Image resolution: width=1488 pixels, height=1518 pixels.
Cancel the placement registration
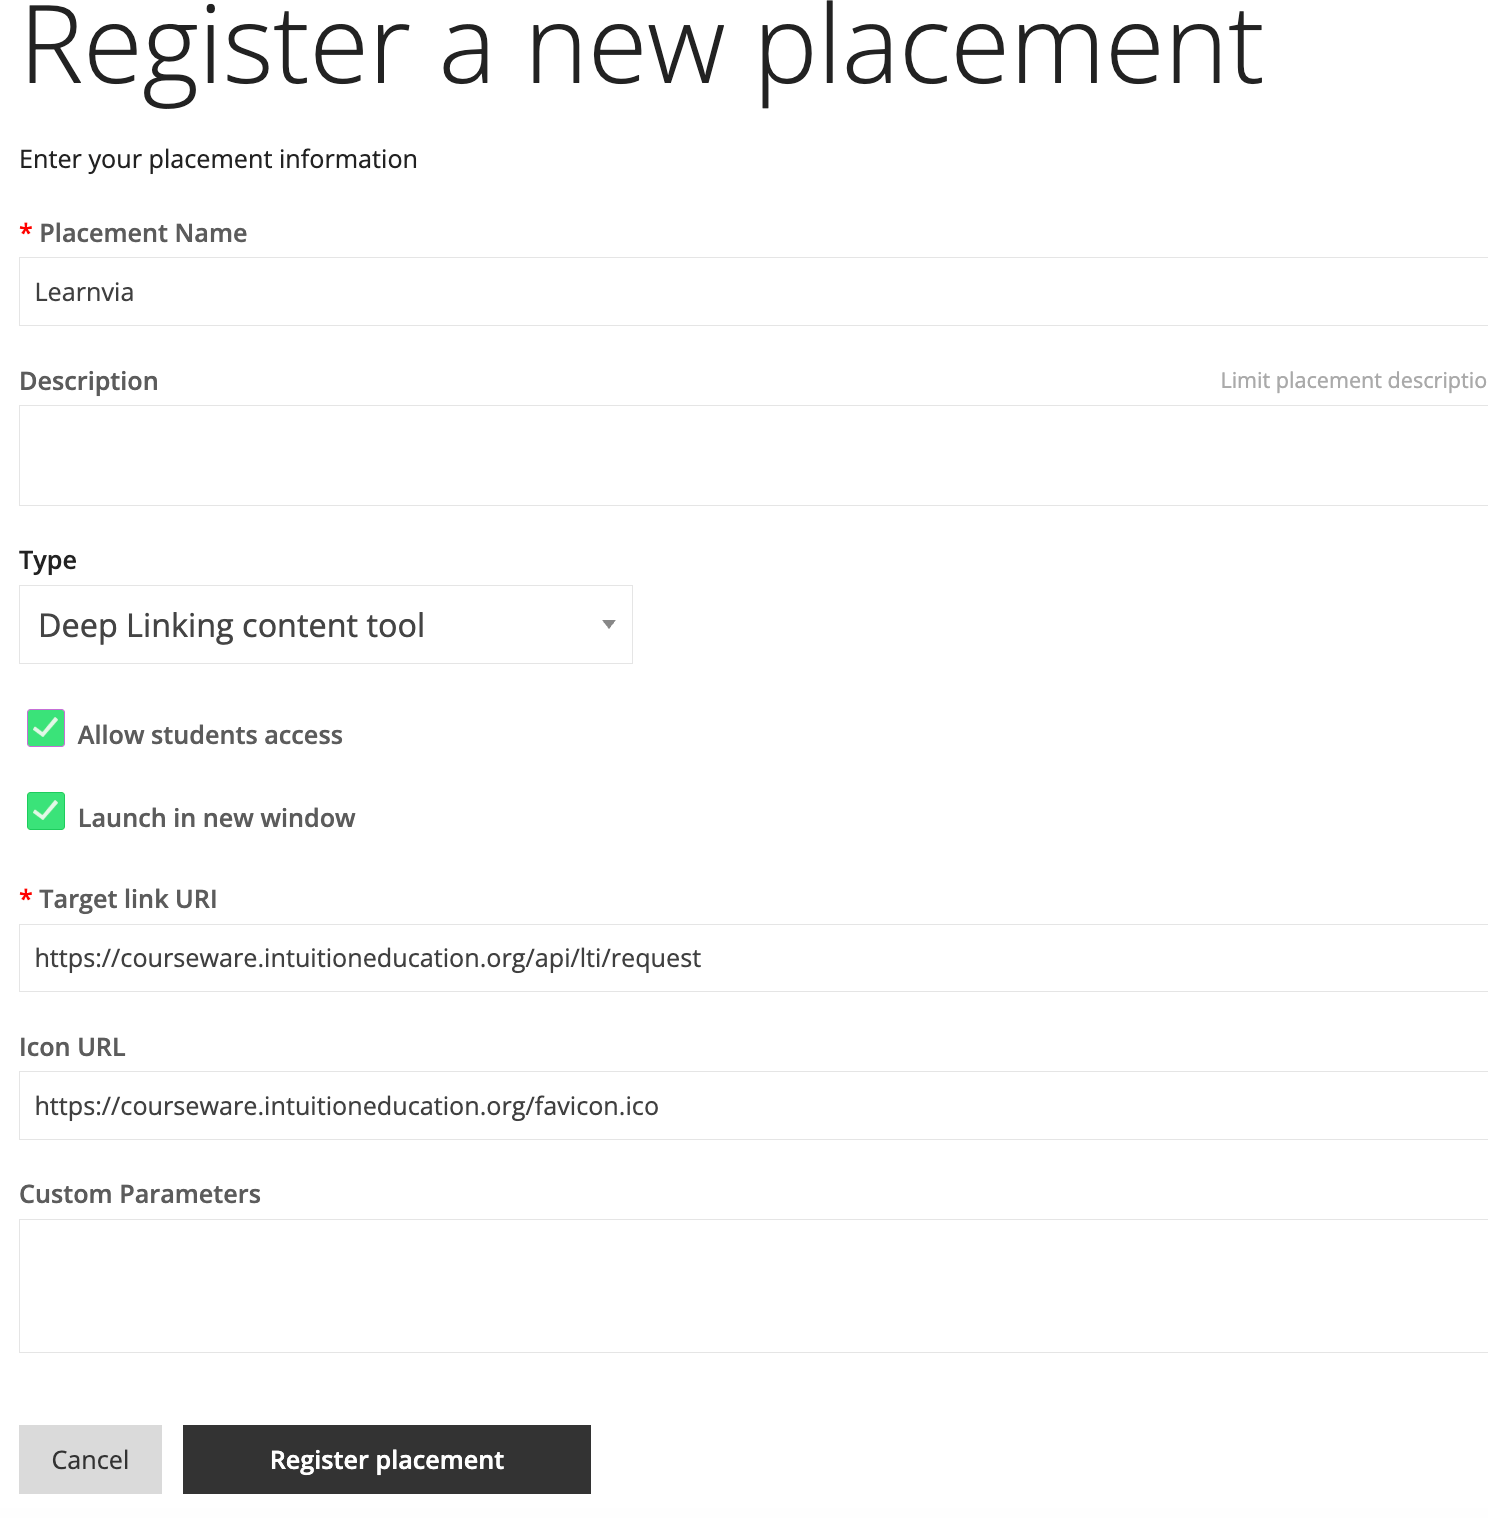point(90,1459)
